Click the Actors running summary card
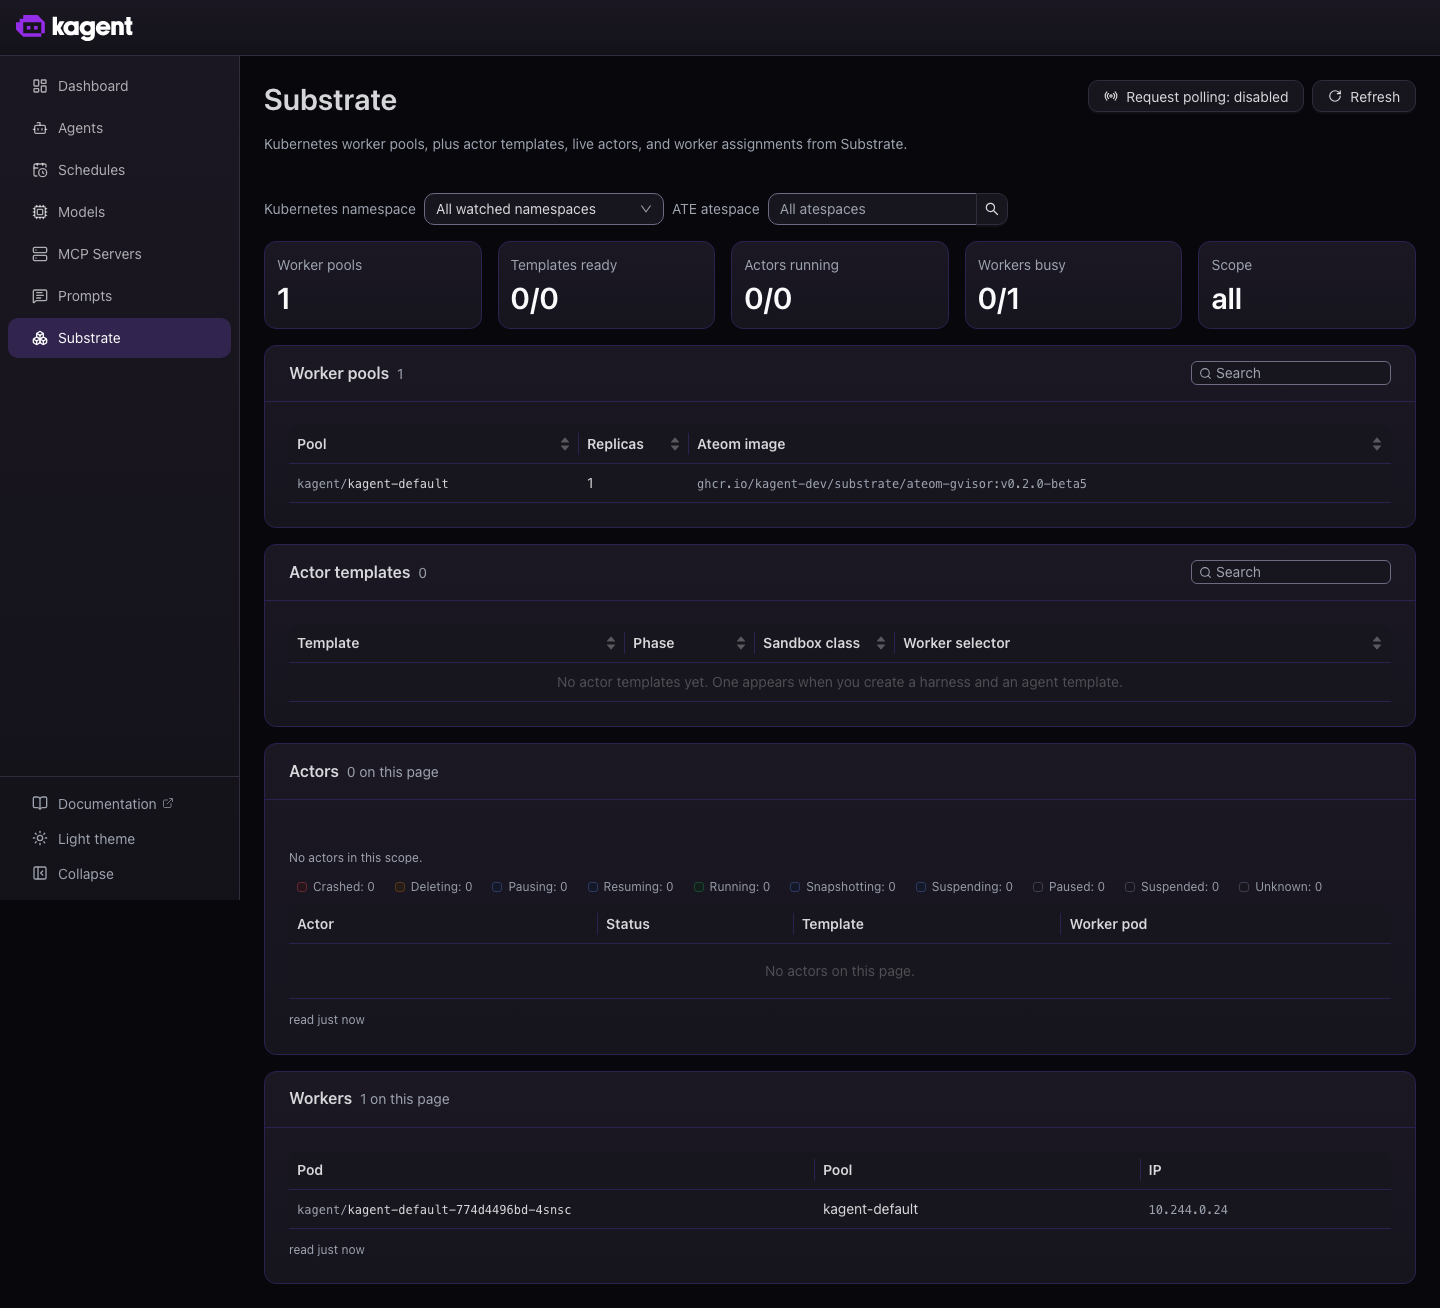 [840, 285]
